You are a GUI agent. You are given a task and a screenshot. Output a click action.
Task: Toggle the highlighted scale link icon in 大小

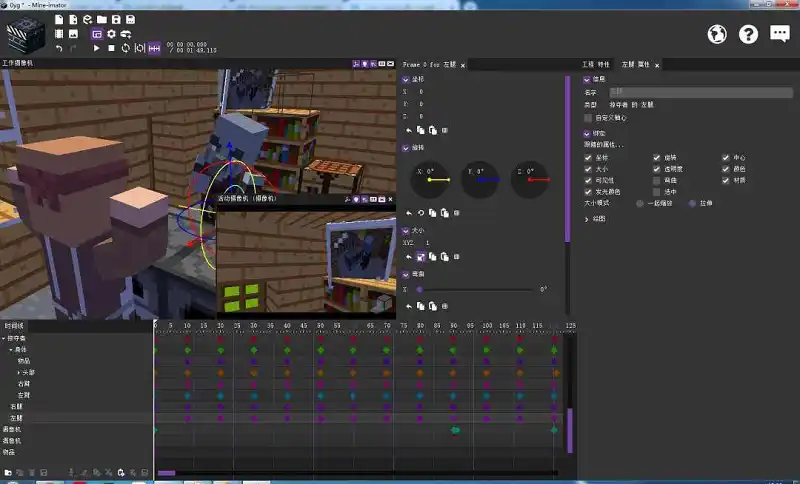(420, 257)
